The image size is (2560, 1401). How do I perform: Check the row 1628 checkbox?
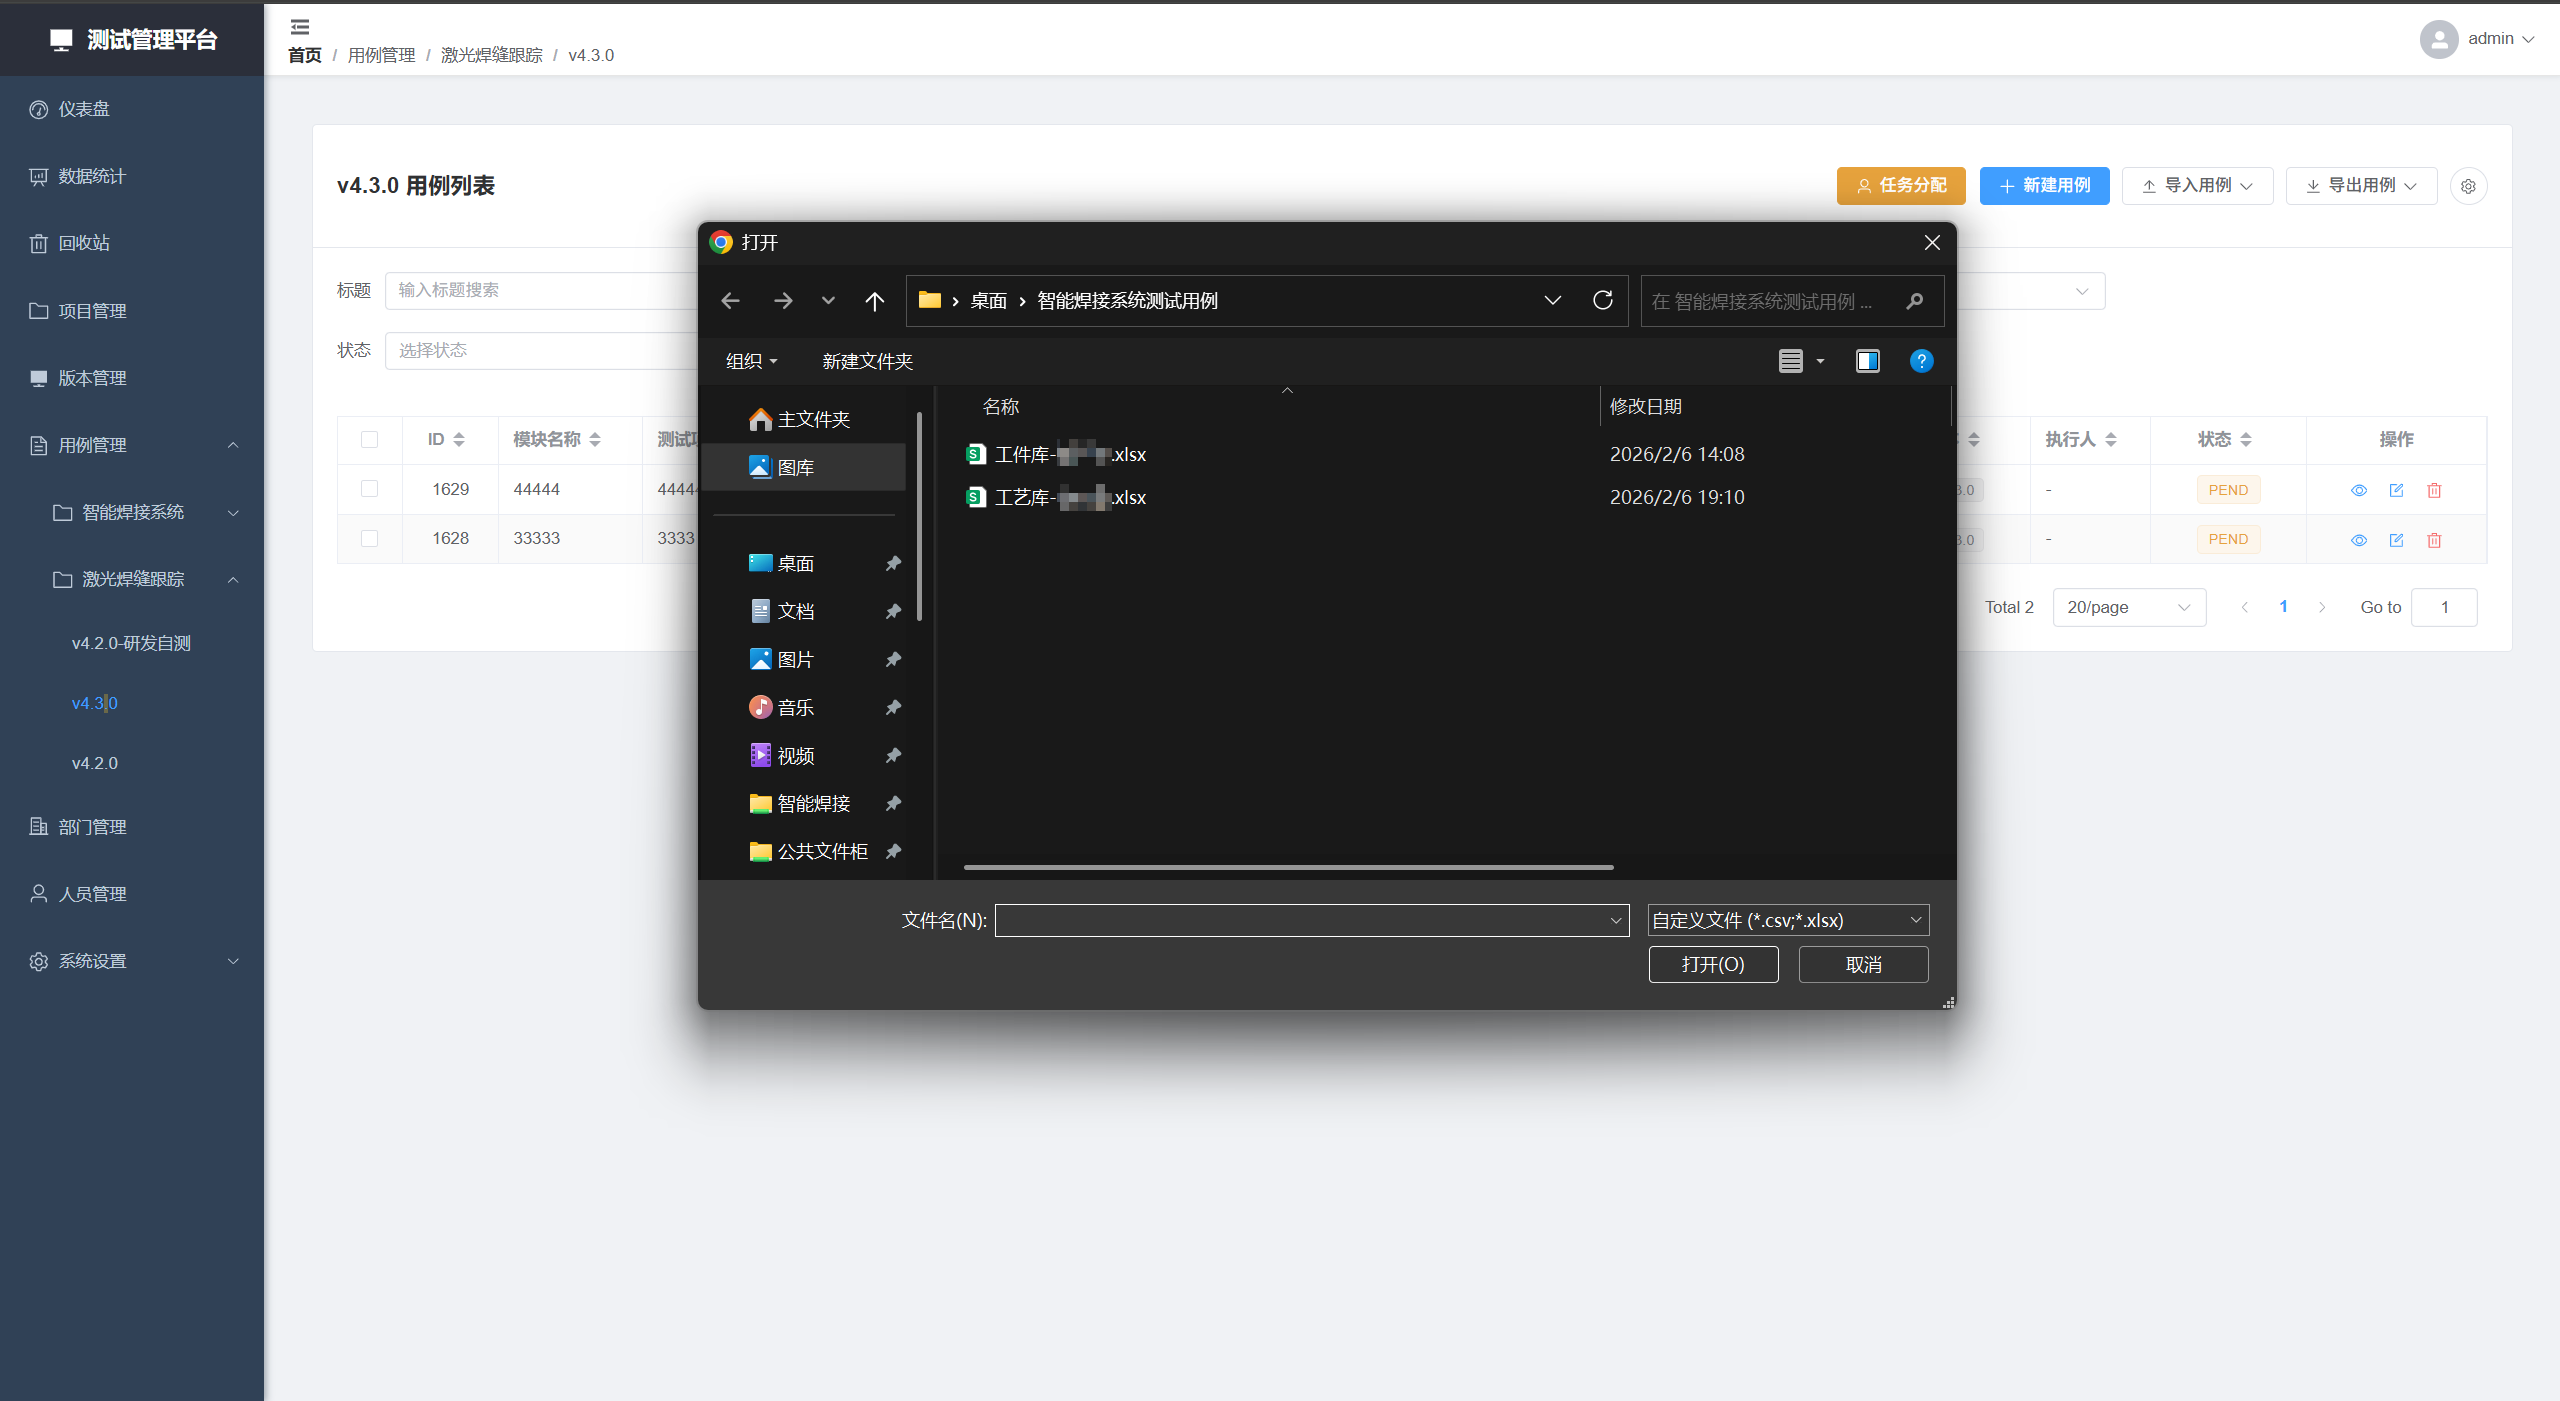point(369,539)
